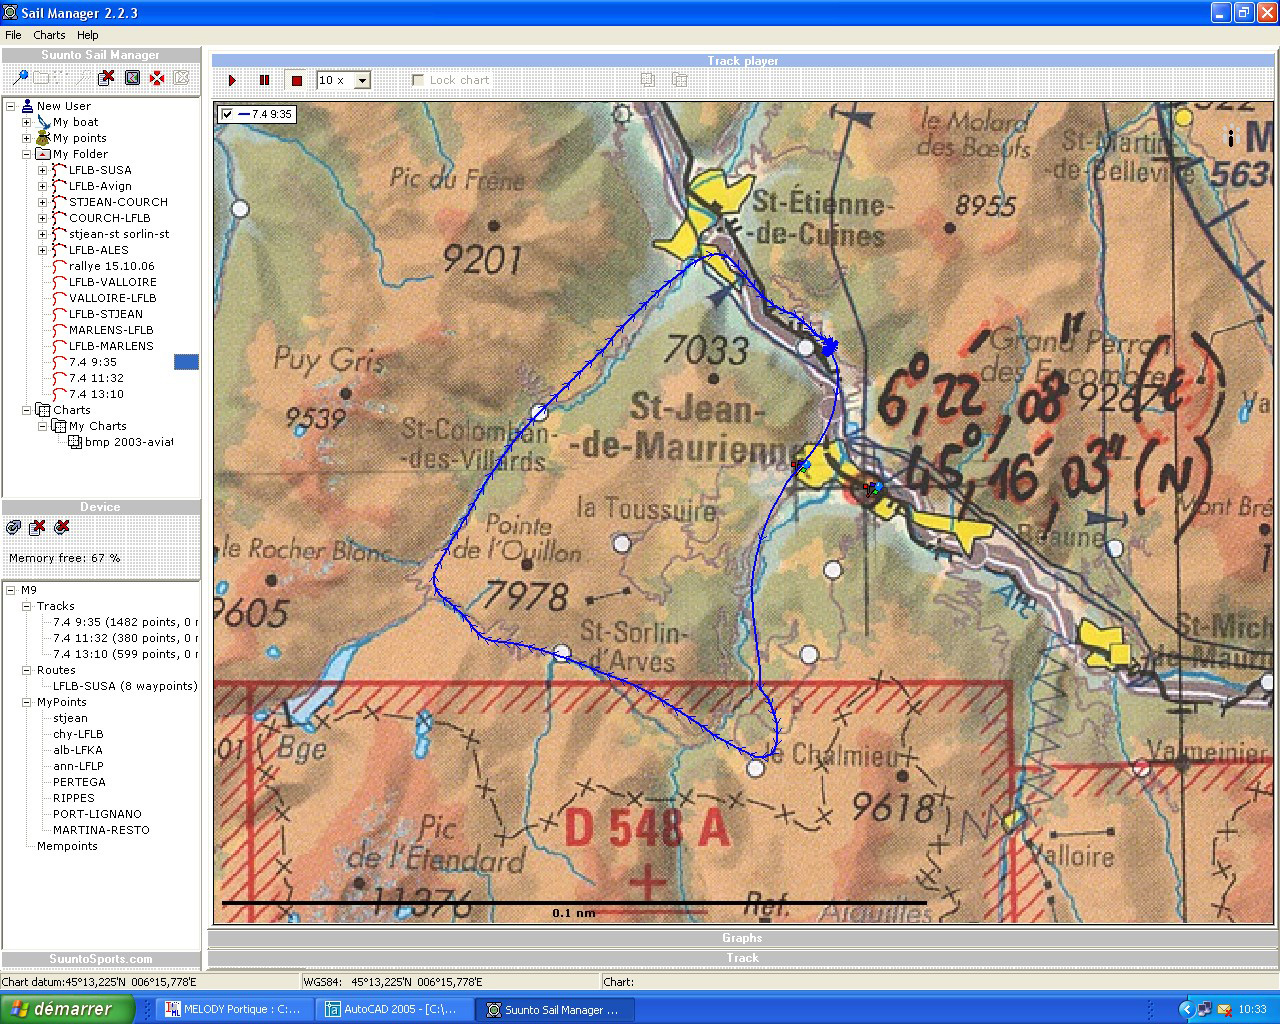Switch to MELODY Portique taskbar window
The height and width of the screenshot is (1024, 1280).
click(235, 1009)
